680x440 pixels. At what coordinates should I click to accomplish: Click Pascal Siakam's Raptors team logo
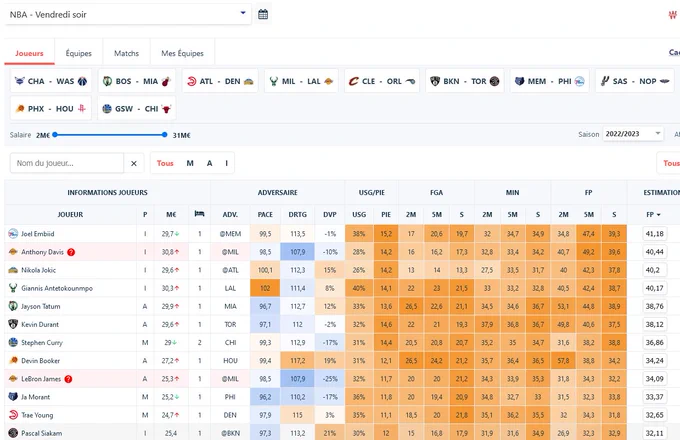coord(13,433)
